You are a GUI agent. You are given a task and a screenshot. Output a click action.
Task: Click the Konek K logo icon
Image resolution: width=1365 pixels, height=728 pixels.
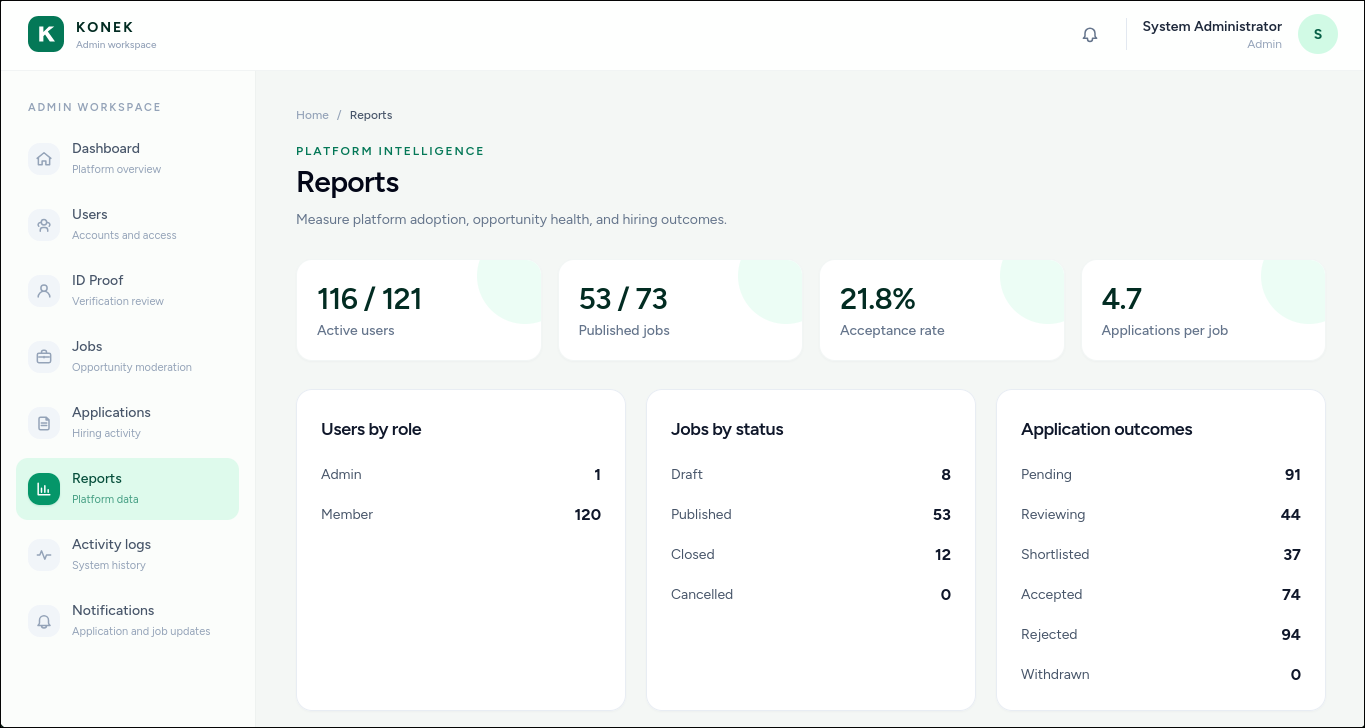pyautogui.click(x=45, y=34)
